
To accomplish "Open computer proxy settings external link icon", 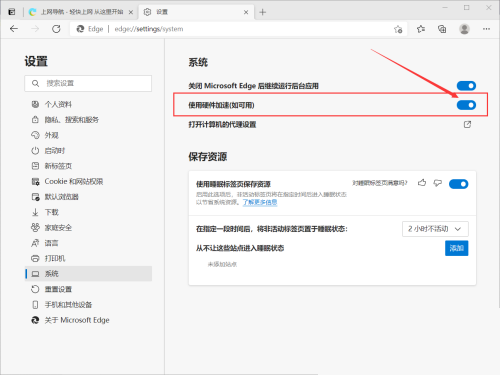I will coord(467,124).
